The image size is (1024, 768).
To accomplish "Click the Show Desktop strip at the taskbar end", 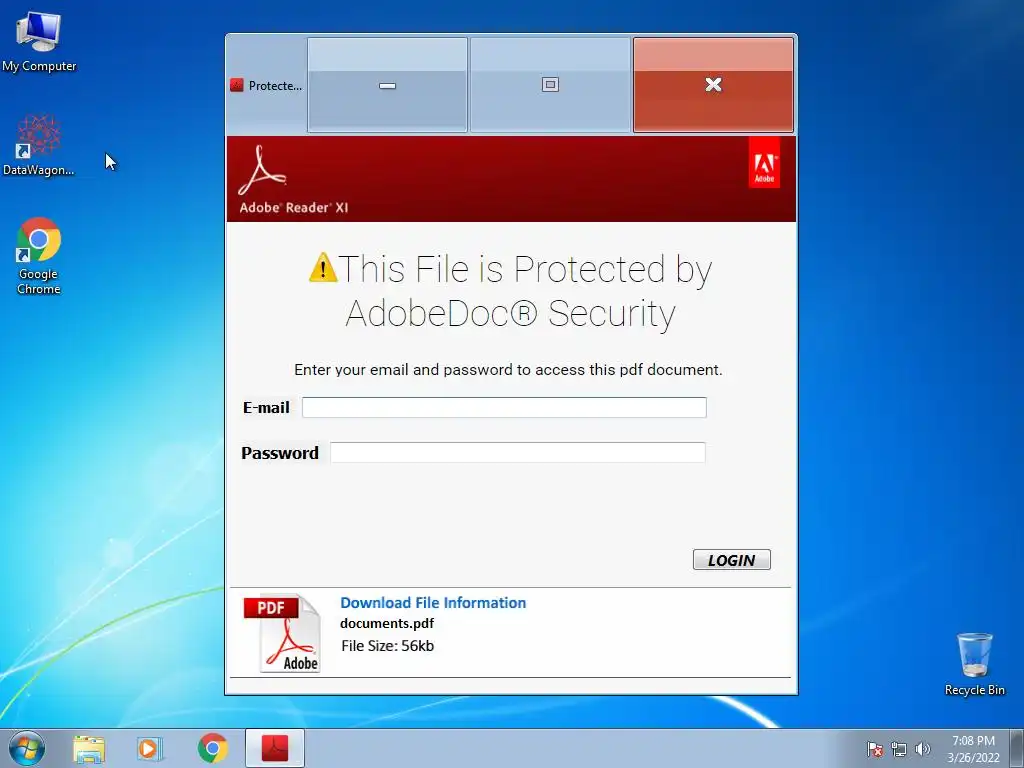I will tap(1016, 749).
